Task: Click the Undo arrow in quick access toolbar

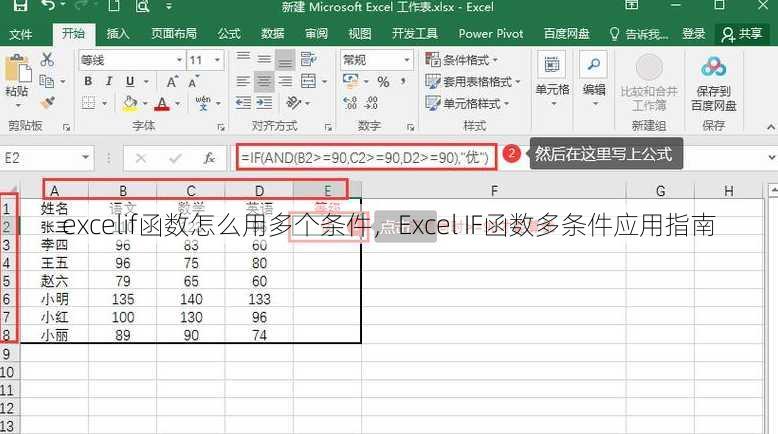Action: coord(50,5)
